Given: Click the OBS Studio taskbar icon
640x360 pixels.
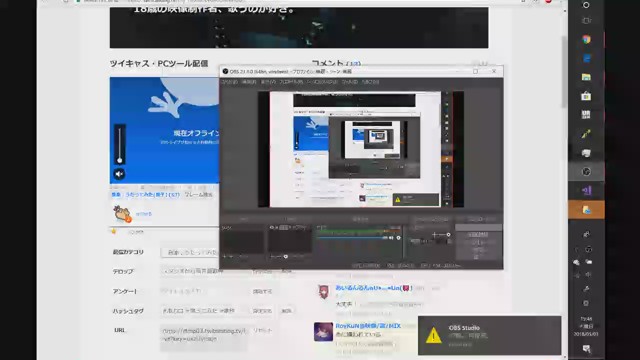Looking at the screenshot, I should (586, 172).
